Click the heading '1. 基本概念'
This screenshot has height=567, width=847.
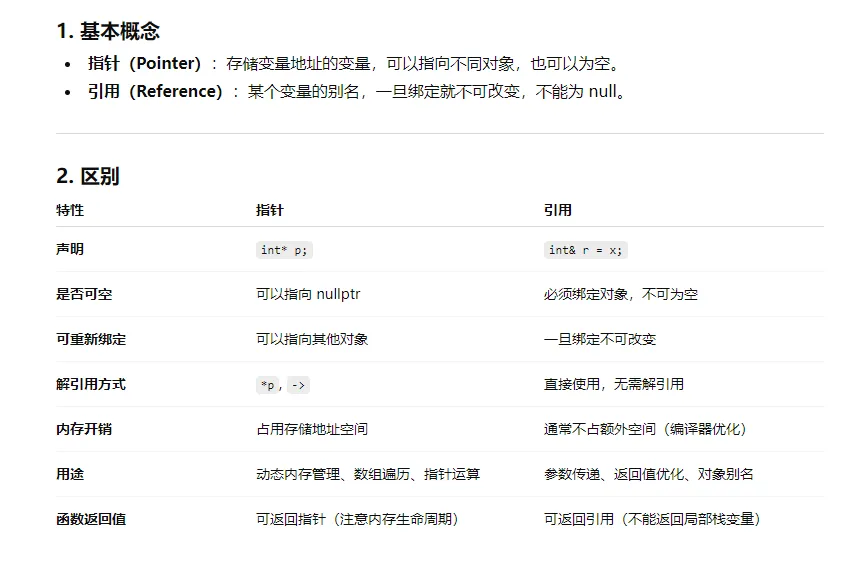coord(108,31)
